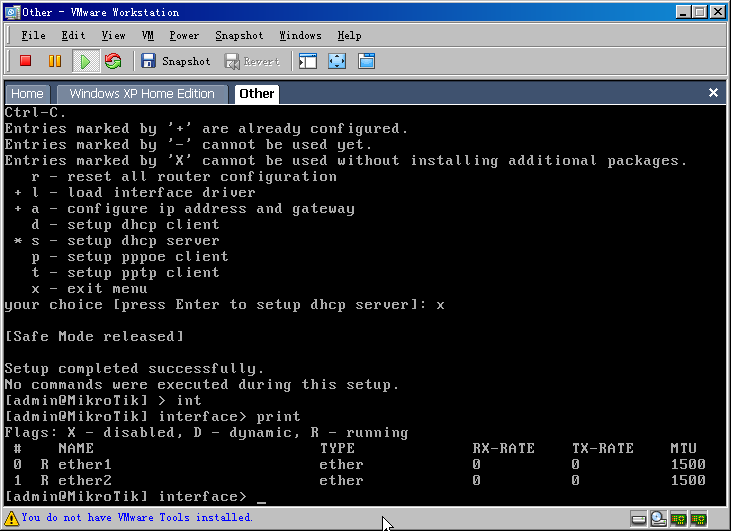Screen dimensions: 731x531
Task: Click the 'l - load interface driver' entry
Action: pos(143,193)
